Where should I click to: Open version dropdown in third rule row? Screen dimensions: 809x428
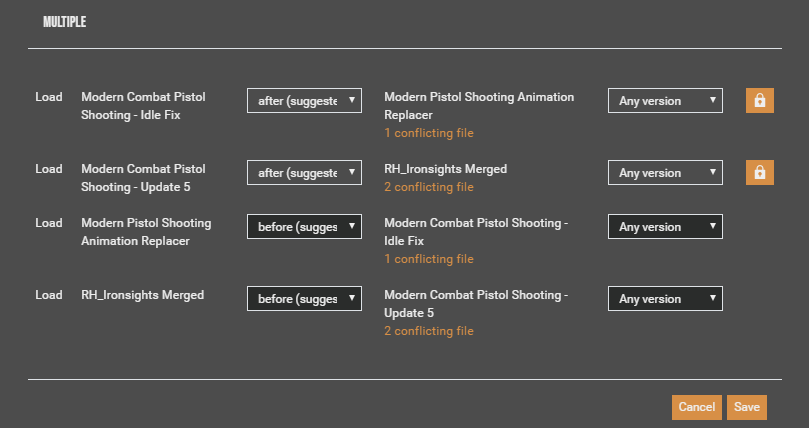tap(665, 226)
